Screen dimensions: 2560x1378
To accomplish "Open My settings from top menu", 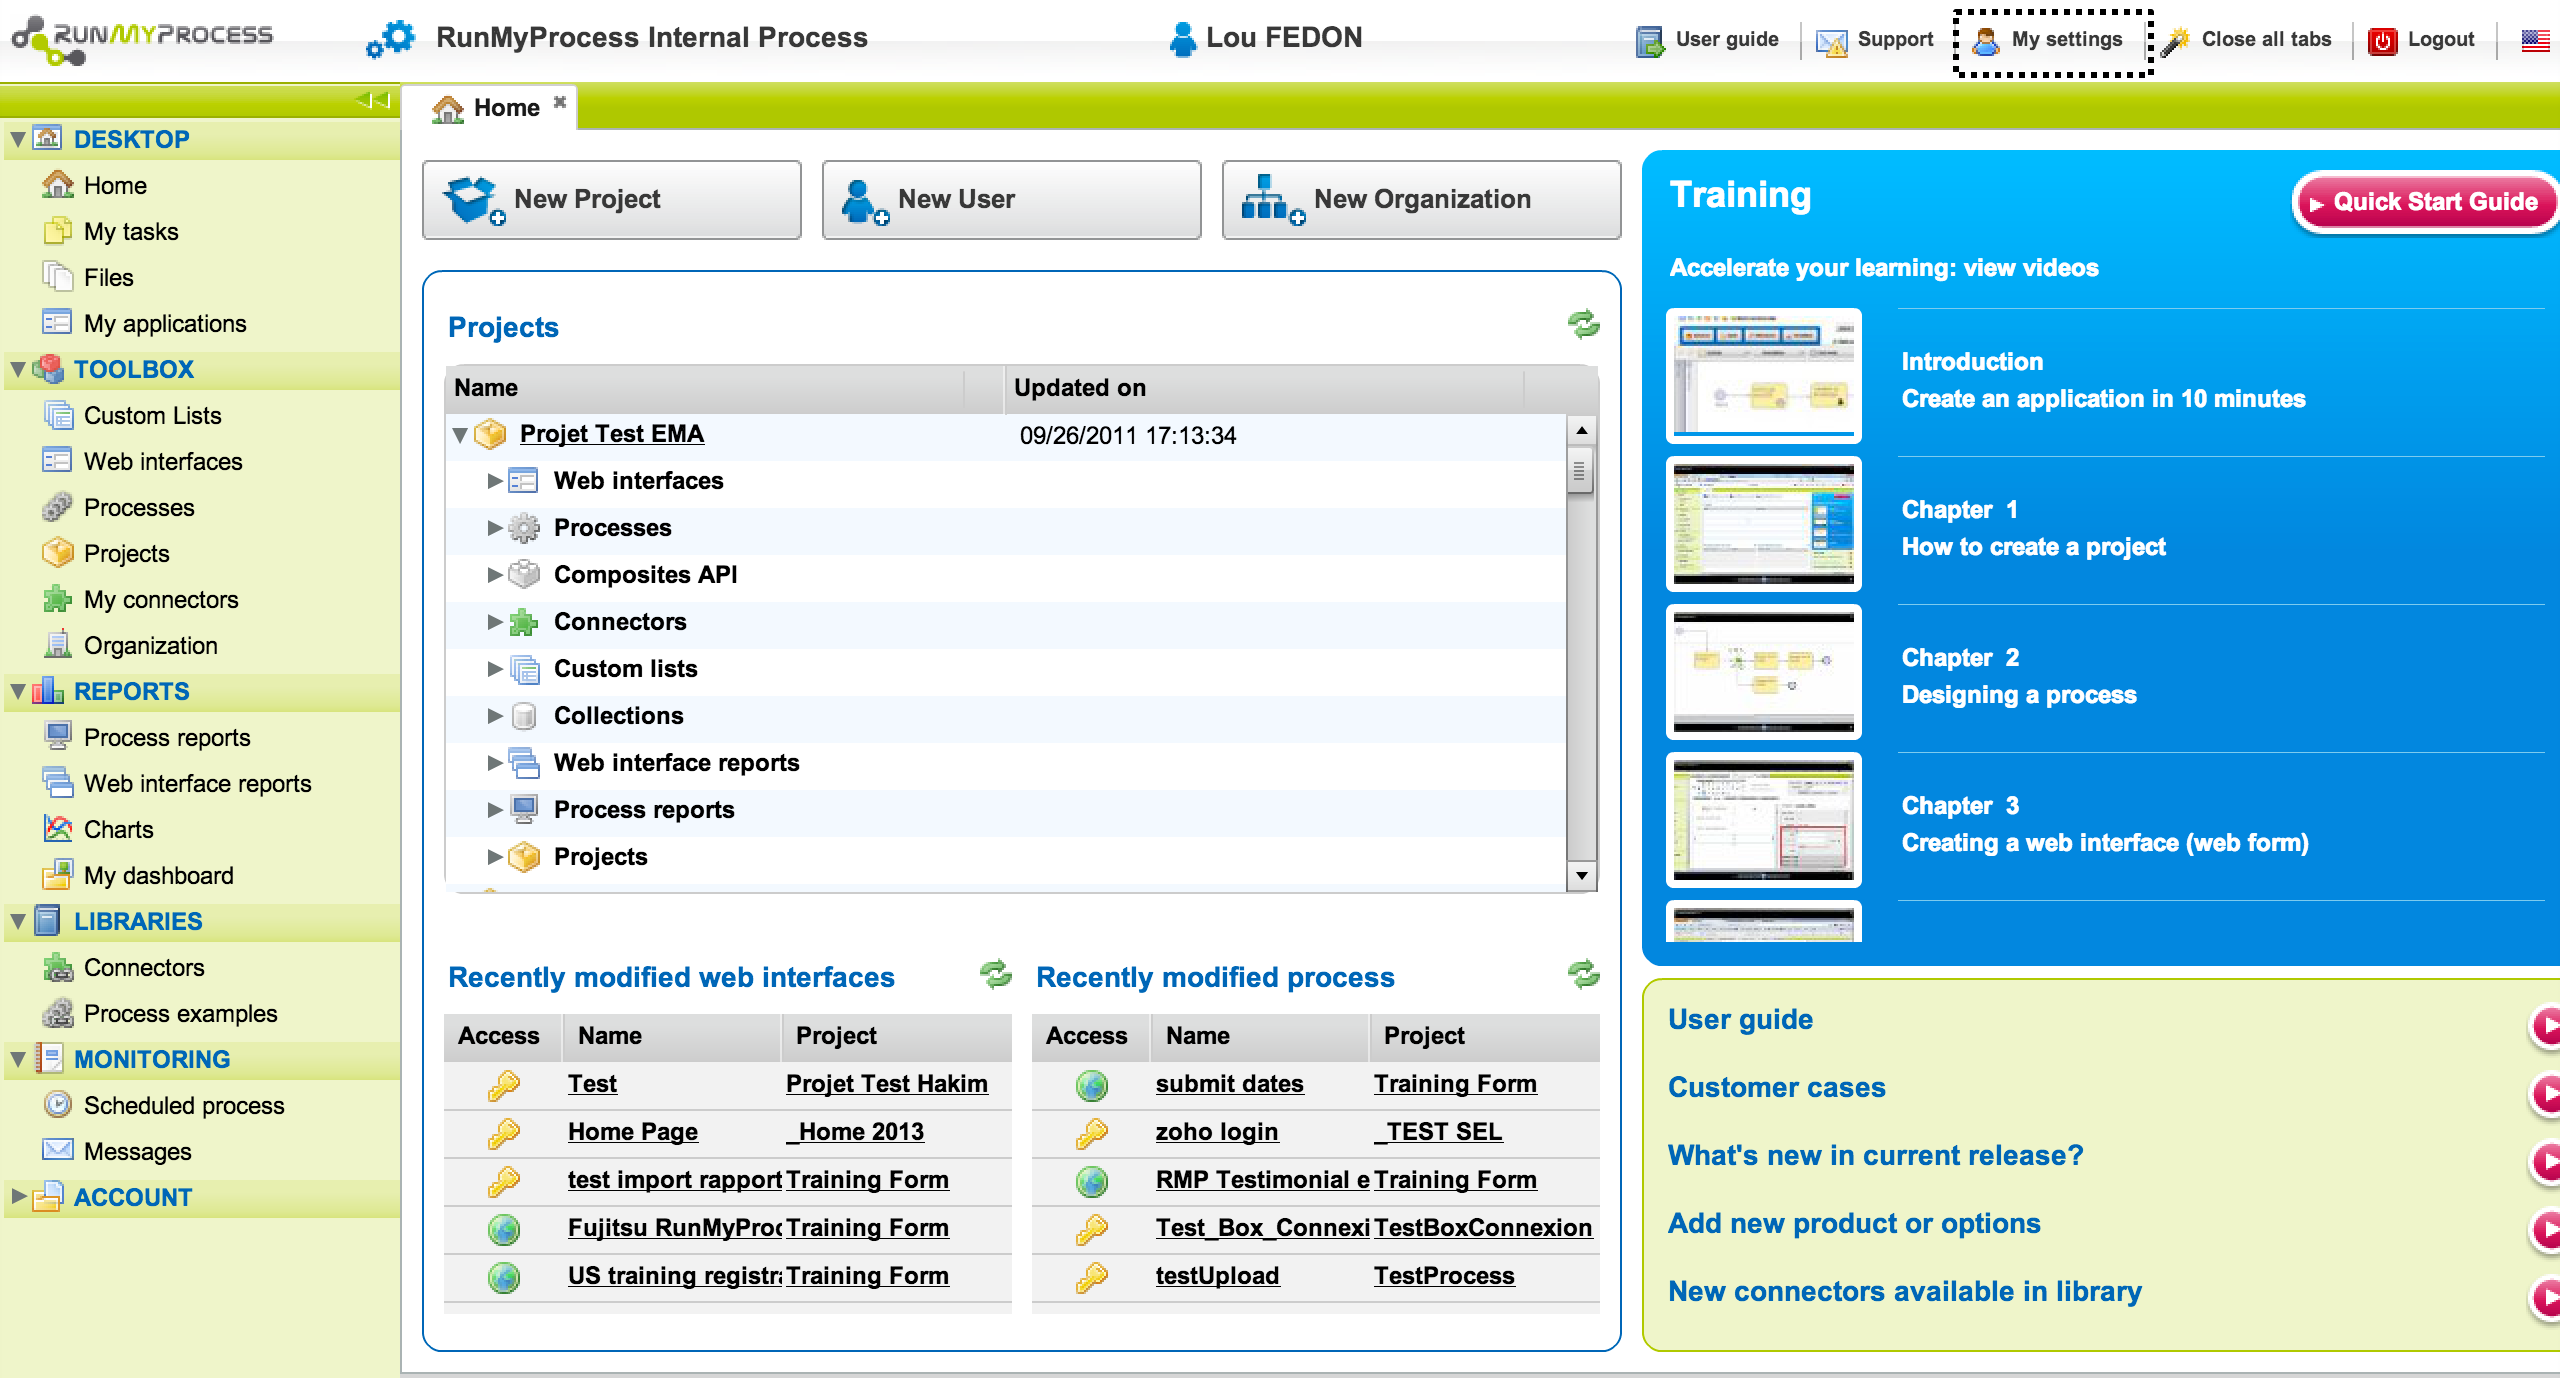I will pos(2047,41).
